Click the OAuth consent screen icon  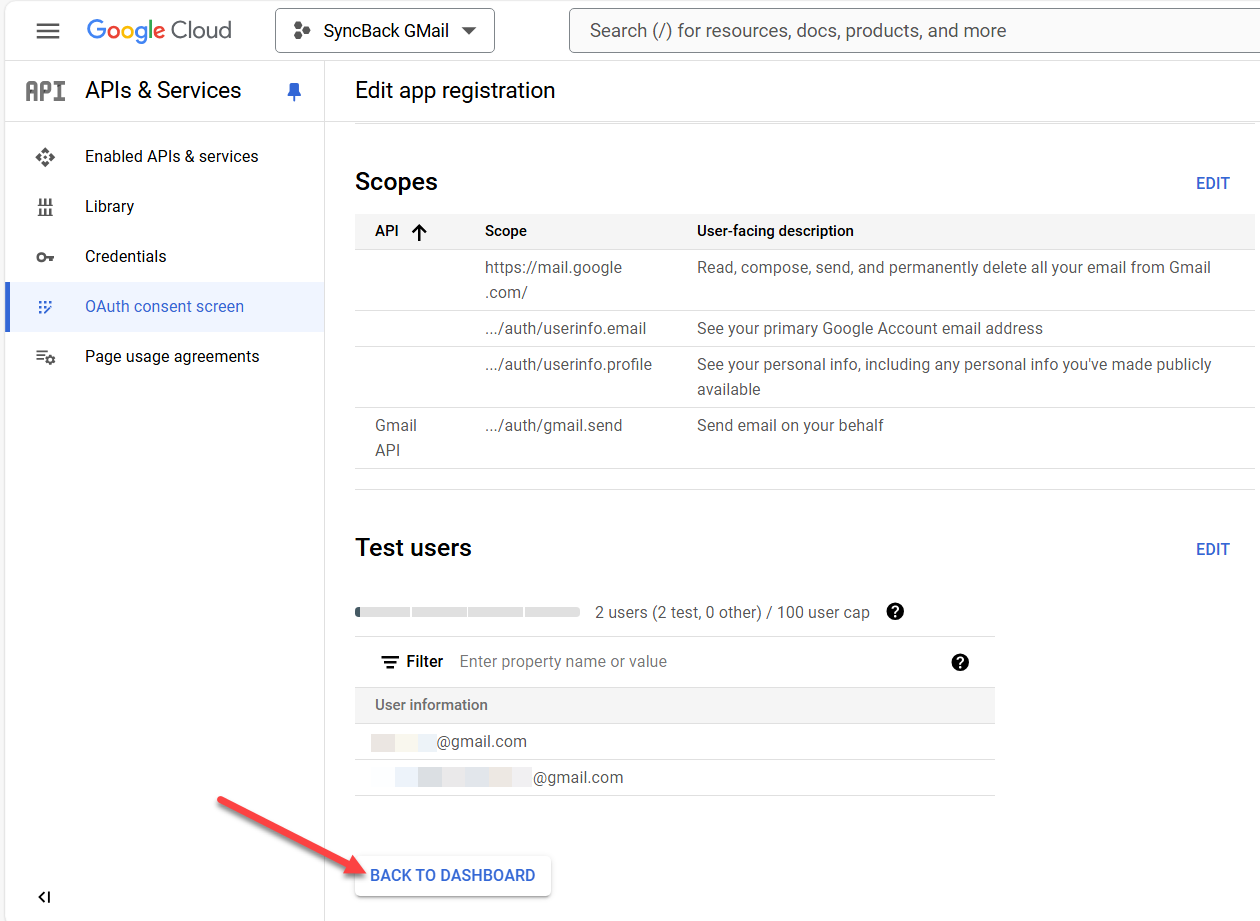(45, 307)
